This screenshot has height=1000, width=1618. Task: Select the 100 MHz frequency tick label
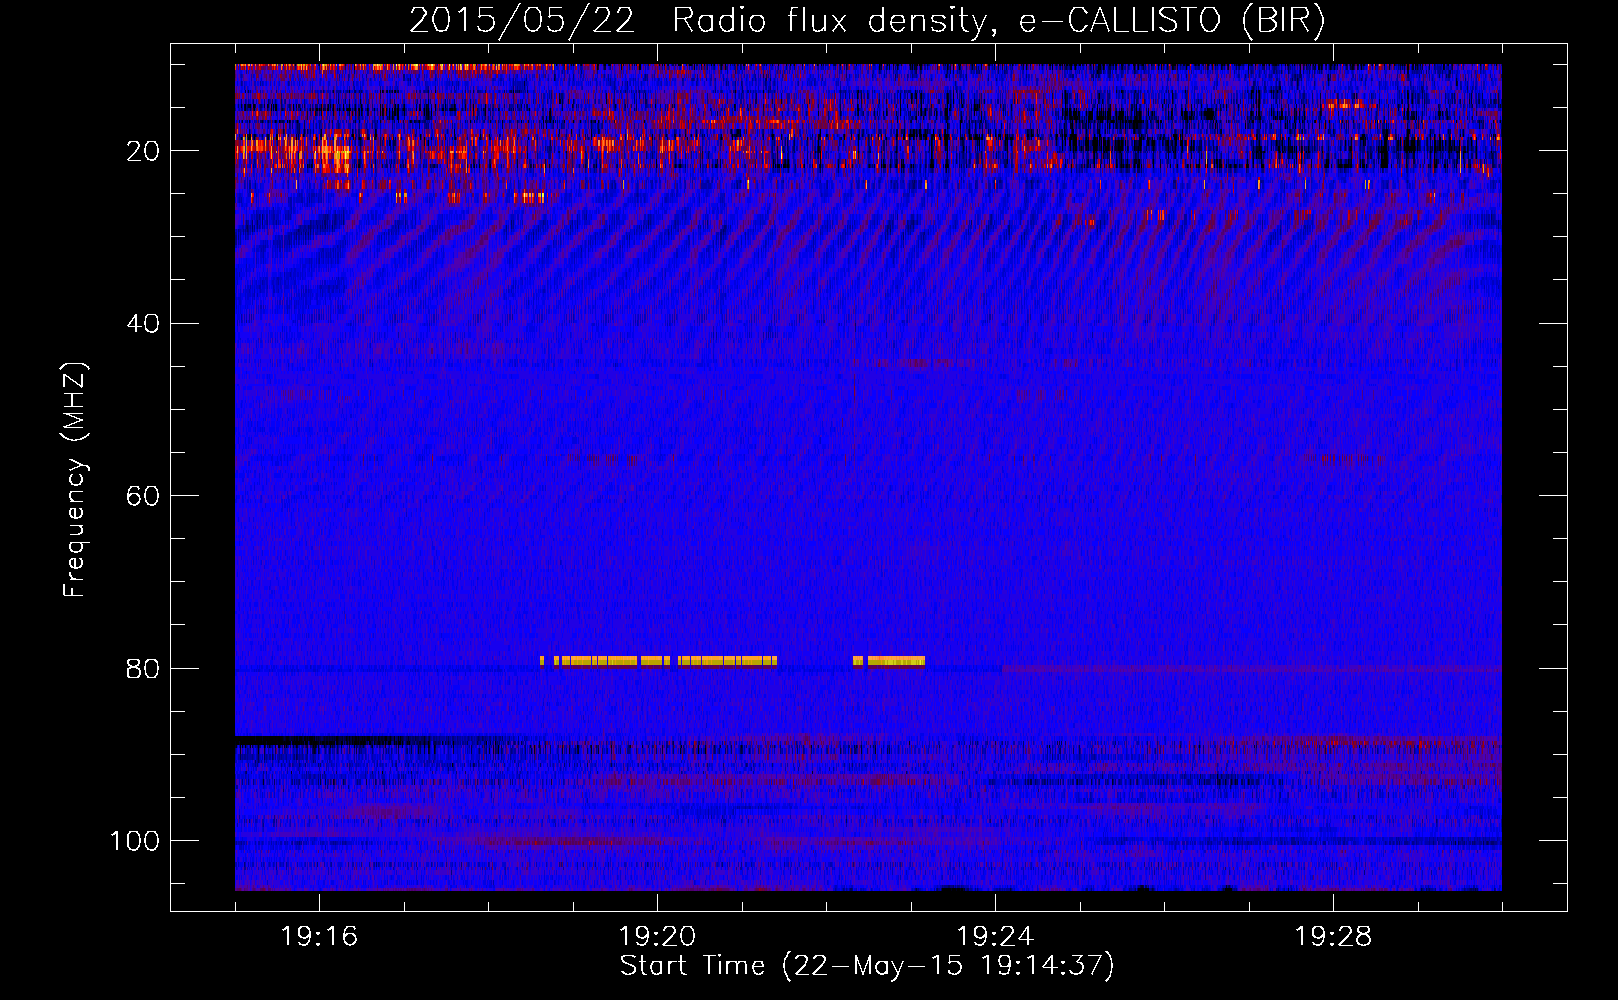point(135,841)
